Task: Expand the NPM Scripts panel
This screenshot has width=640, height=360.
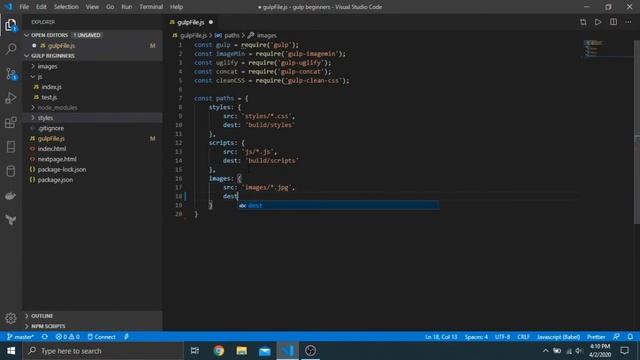Action: click(x=92, y=326)
